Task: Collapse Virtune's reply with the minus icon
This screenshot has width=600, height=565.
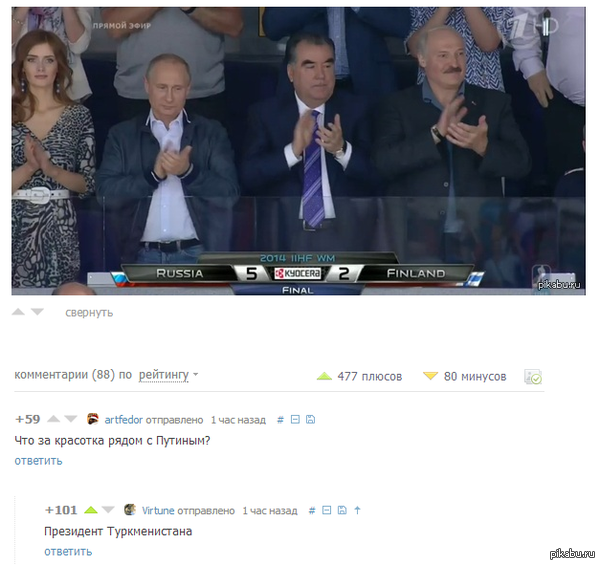Action: point(326,510)
